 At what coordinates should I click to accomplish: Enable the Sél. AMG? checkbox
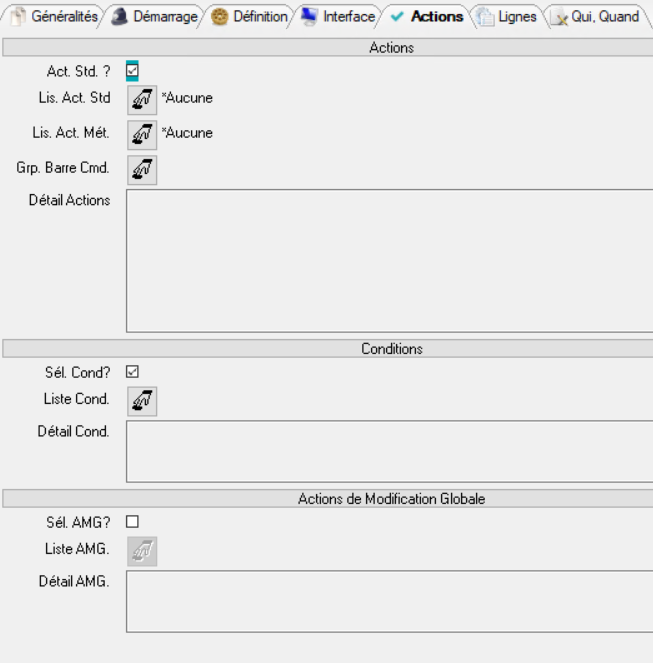point(132,521)
